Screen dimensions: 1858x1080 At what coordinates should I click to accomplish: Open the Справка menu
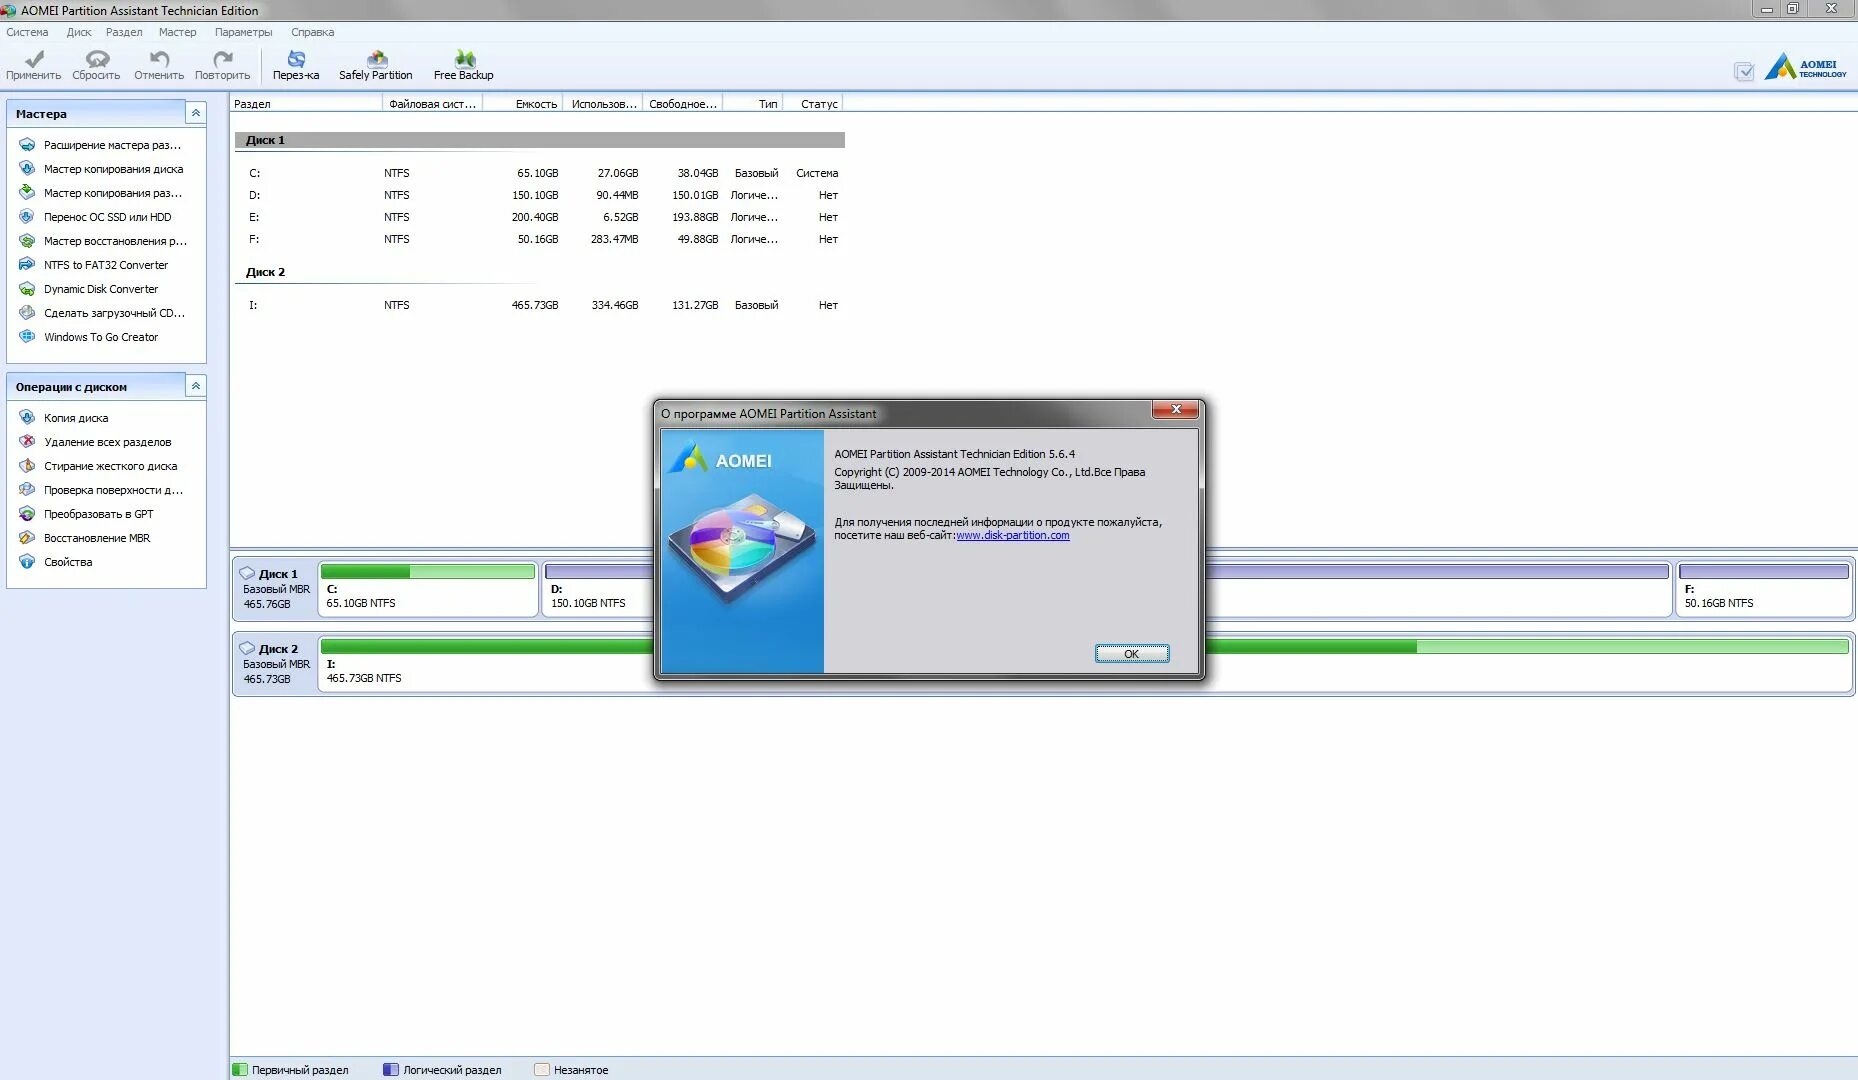[x=313, y=32]
